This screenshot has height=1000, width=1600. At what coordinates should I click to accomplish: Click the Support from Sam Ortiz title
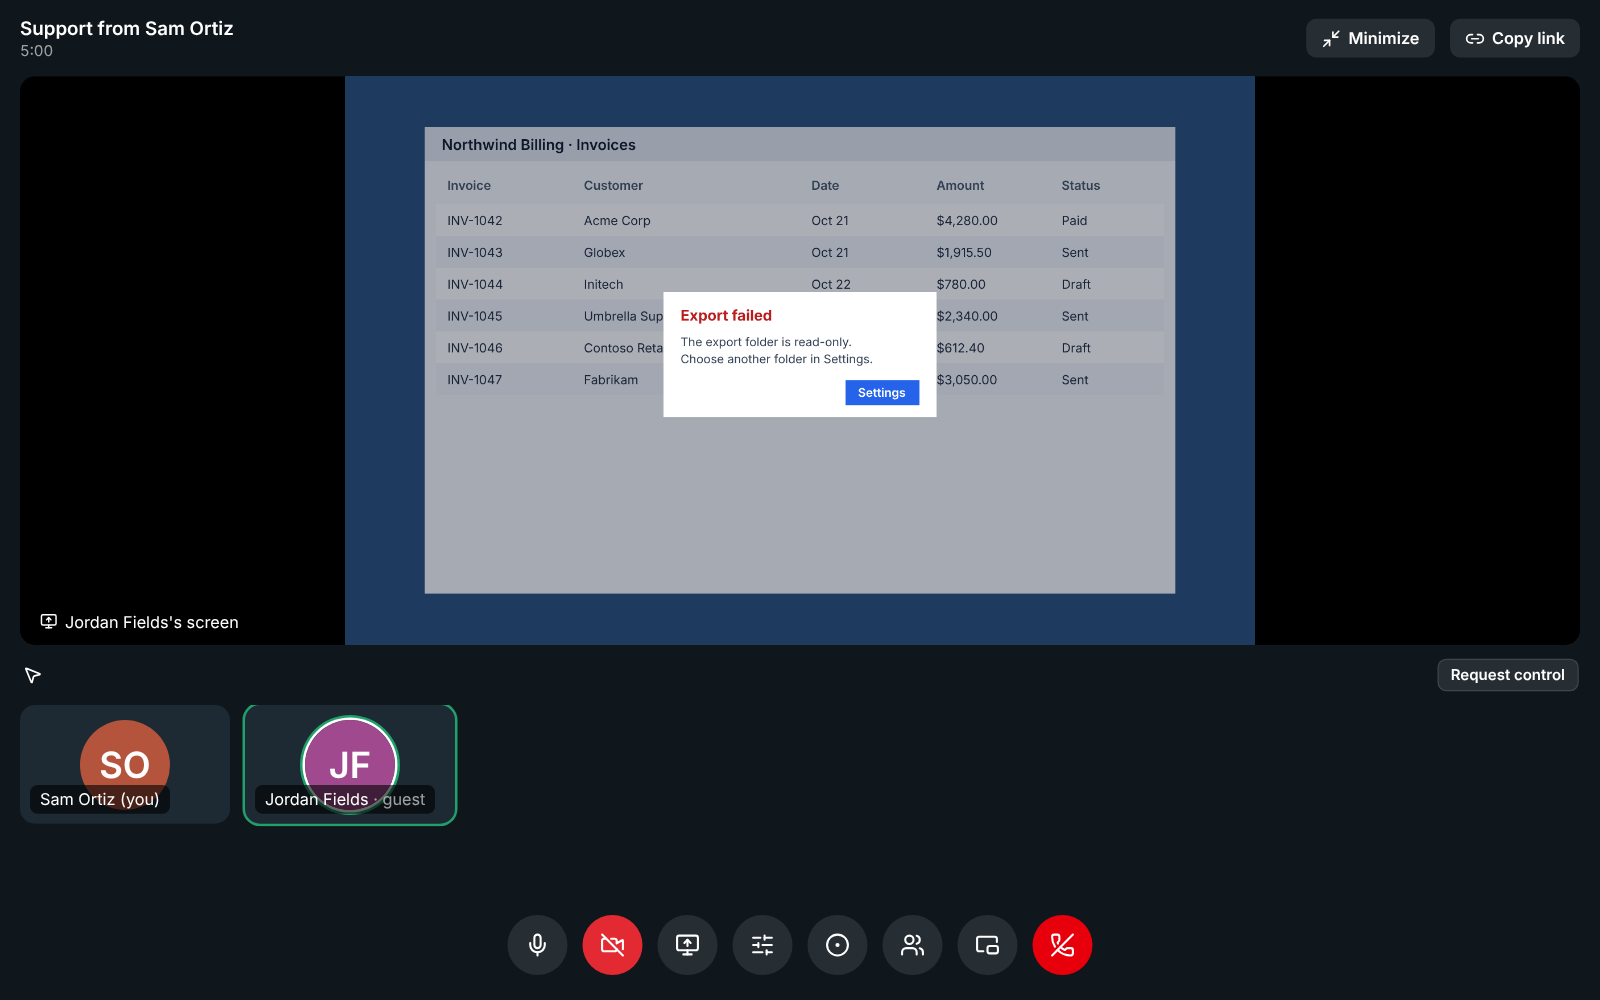(127, 29)
